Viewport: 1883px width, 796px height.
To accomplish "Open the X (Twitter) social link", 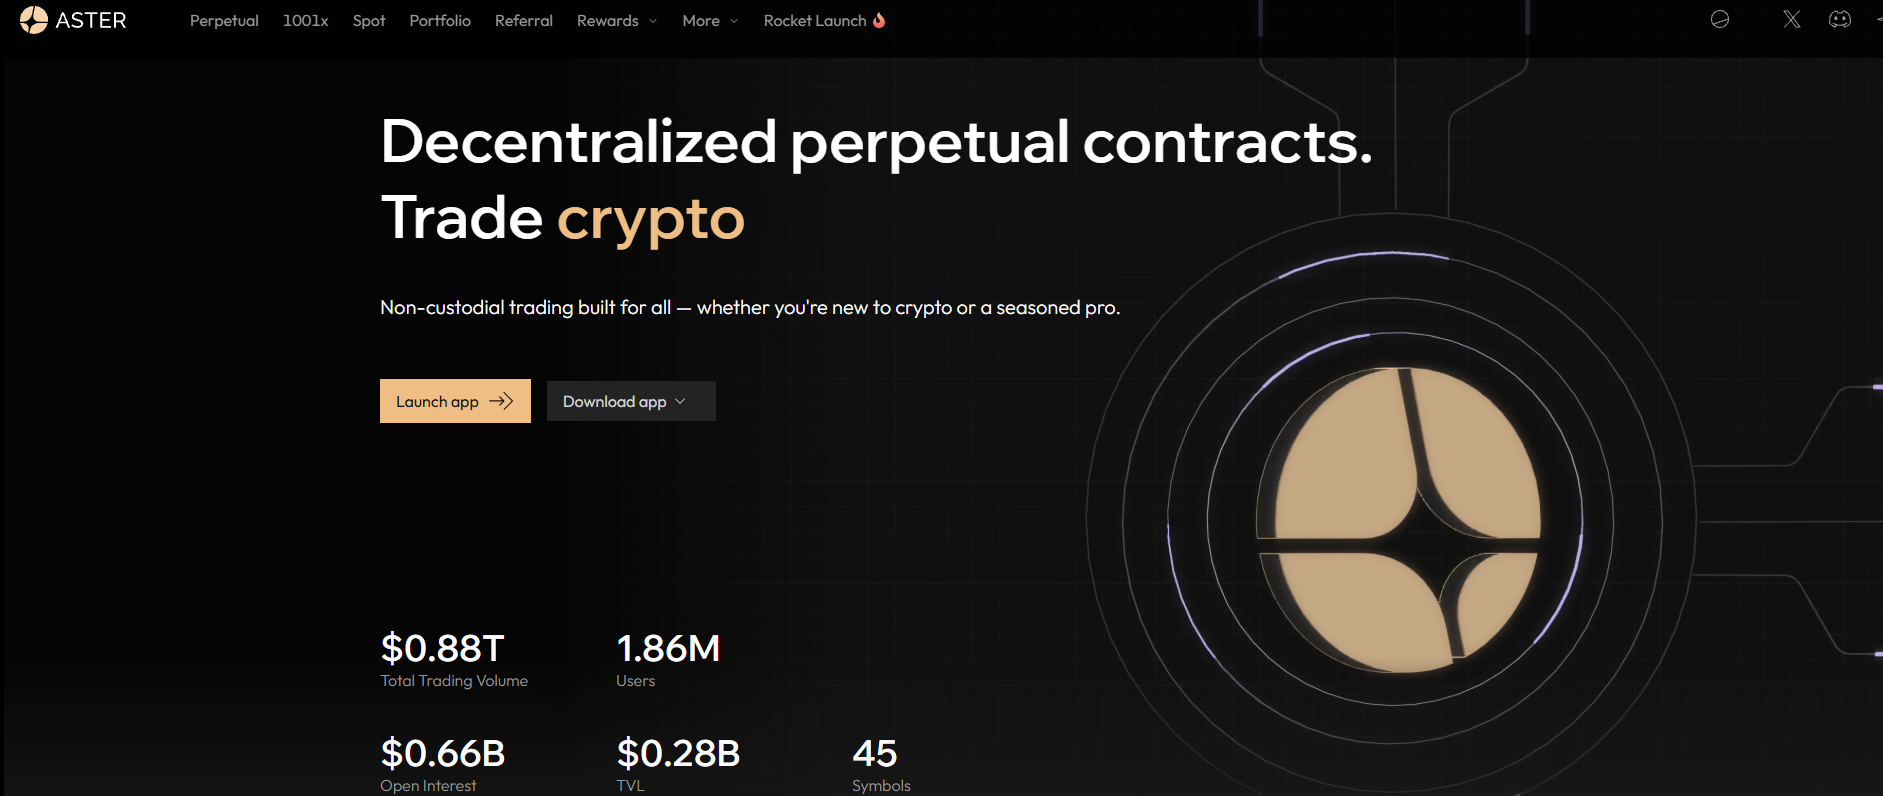I will pyautogui.click(x=1791, y=20).
